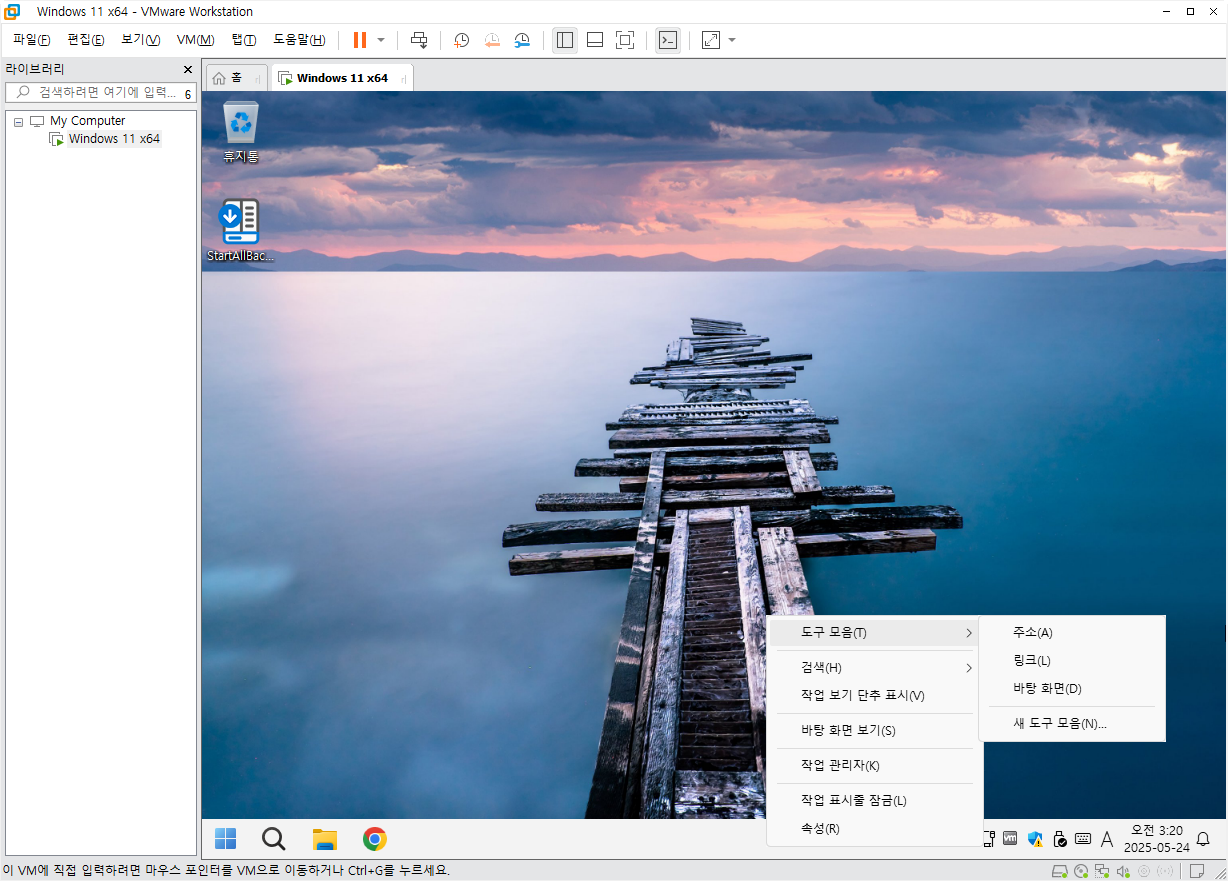Switch to the 홈 tab
Image resolution: width=1228 pixels, height=881 pixels.
[x=236, y=78]
